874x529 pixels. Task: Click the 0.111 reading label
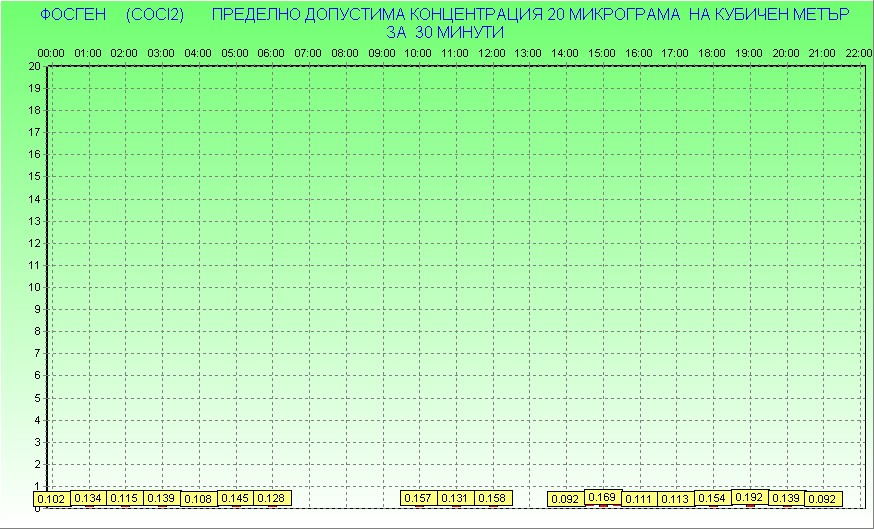(x=639, y=499)
